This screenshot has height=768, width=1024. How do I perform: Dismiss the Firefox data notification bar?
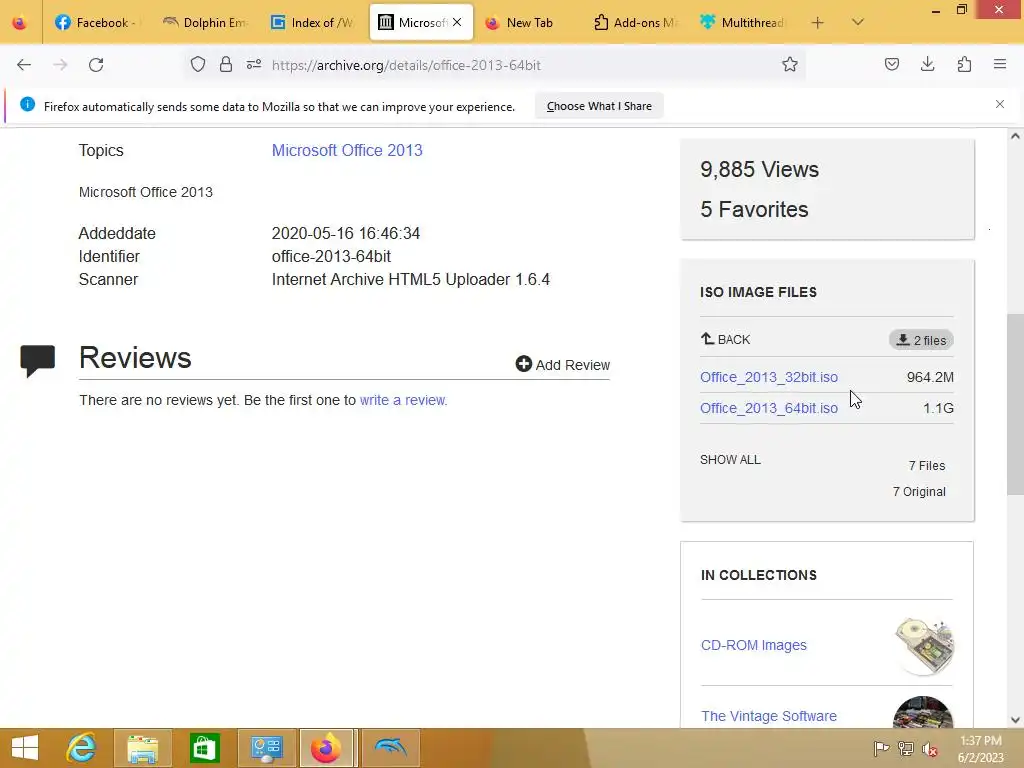(1000, 104)
